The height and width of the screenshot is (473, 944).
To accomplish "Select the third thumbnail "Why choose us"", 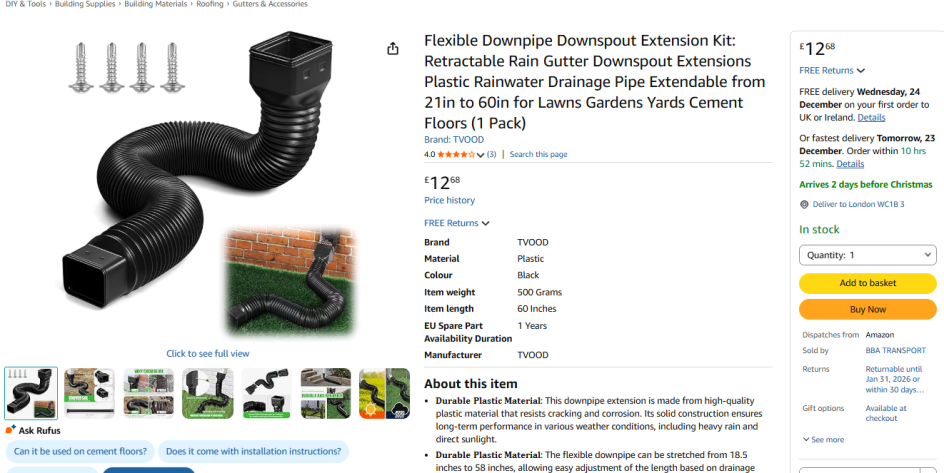I will (149, 393).
